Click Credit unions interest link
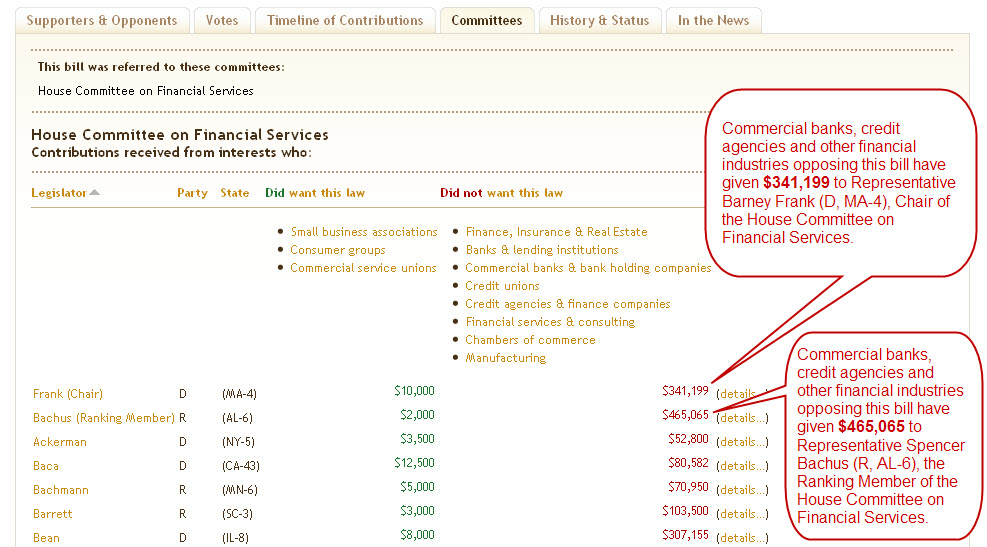 pyautogui.click(x=502, y=286)
